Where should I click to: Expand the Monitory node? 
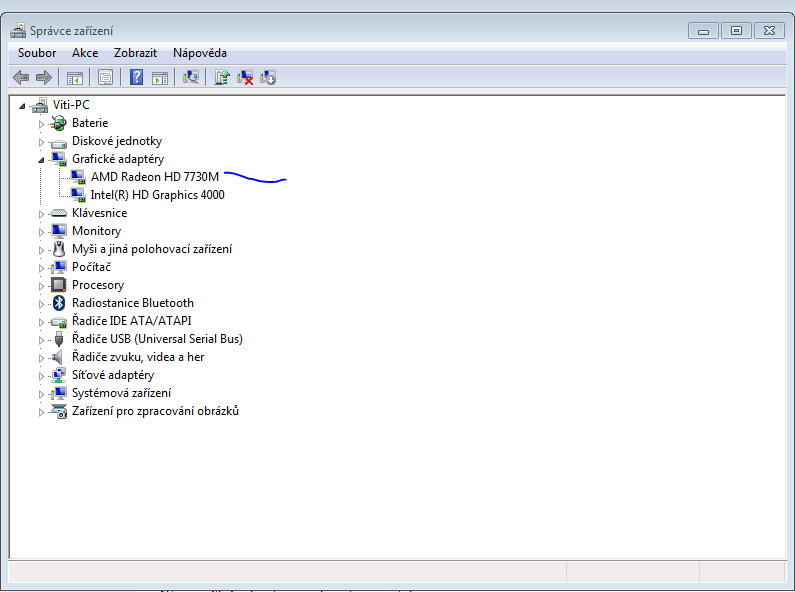(x=41, y=232)
